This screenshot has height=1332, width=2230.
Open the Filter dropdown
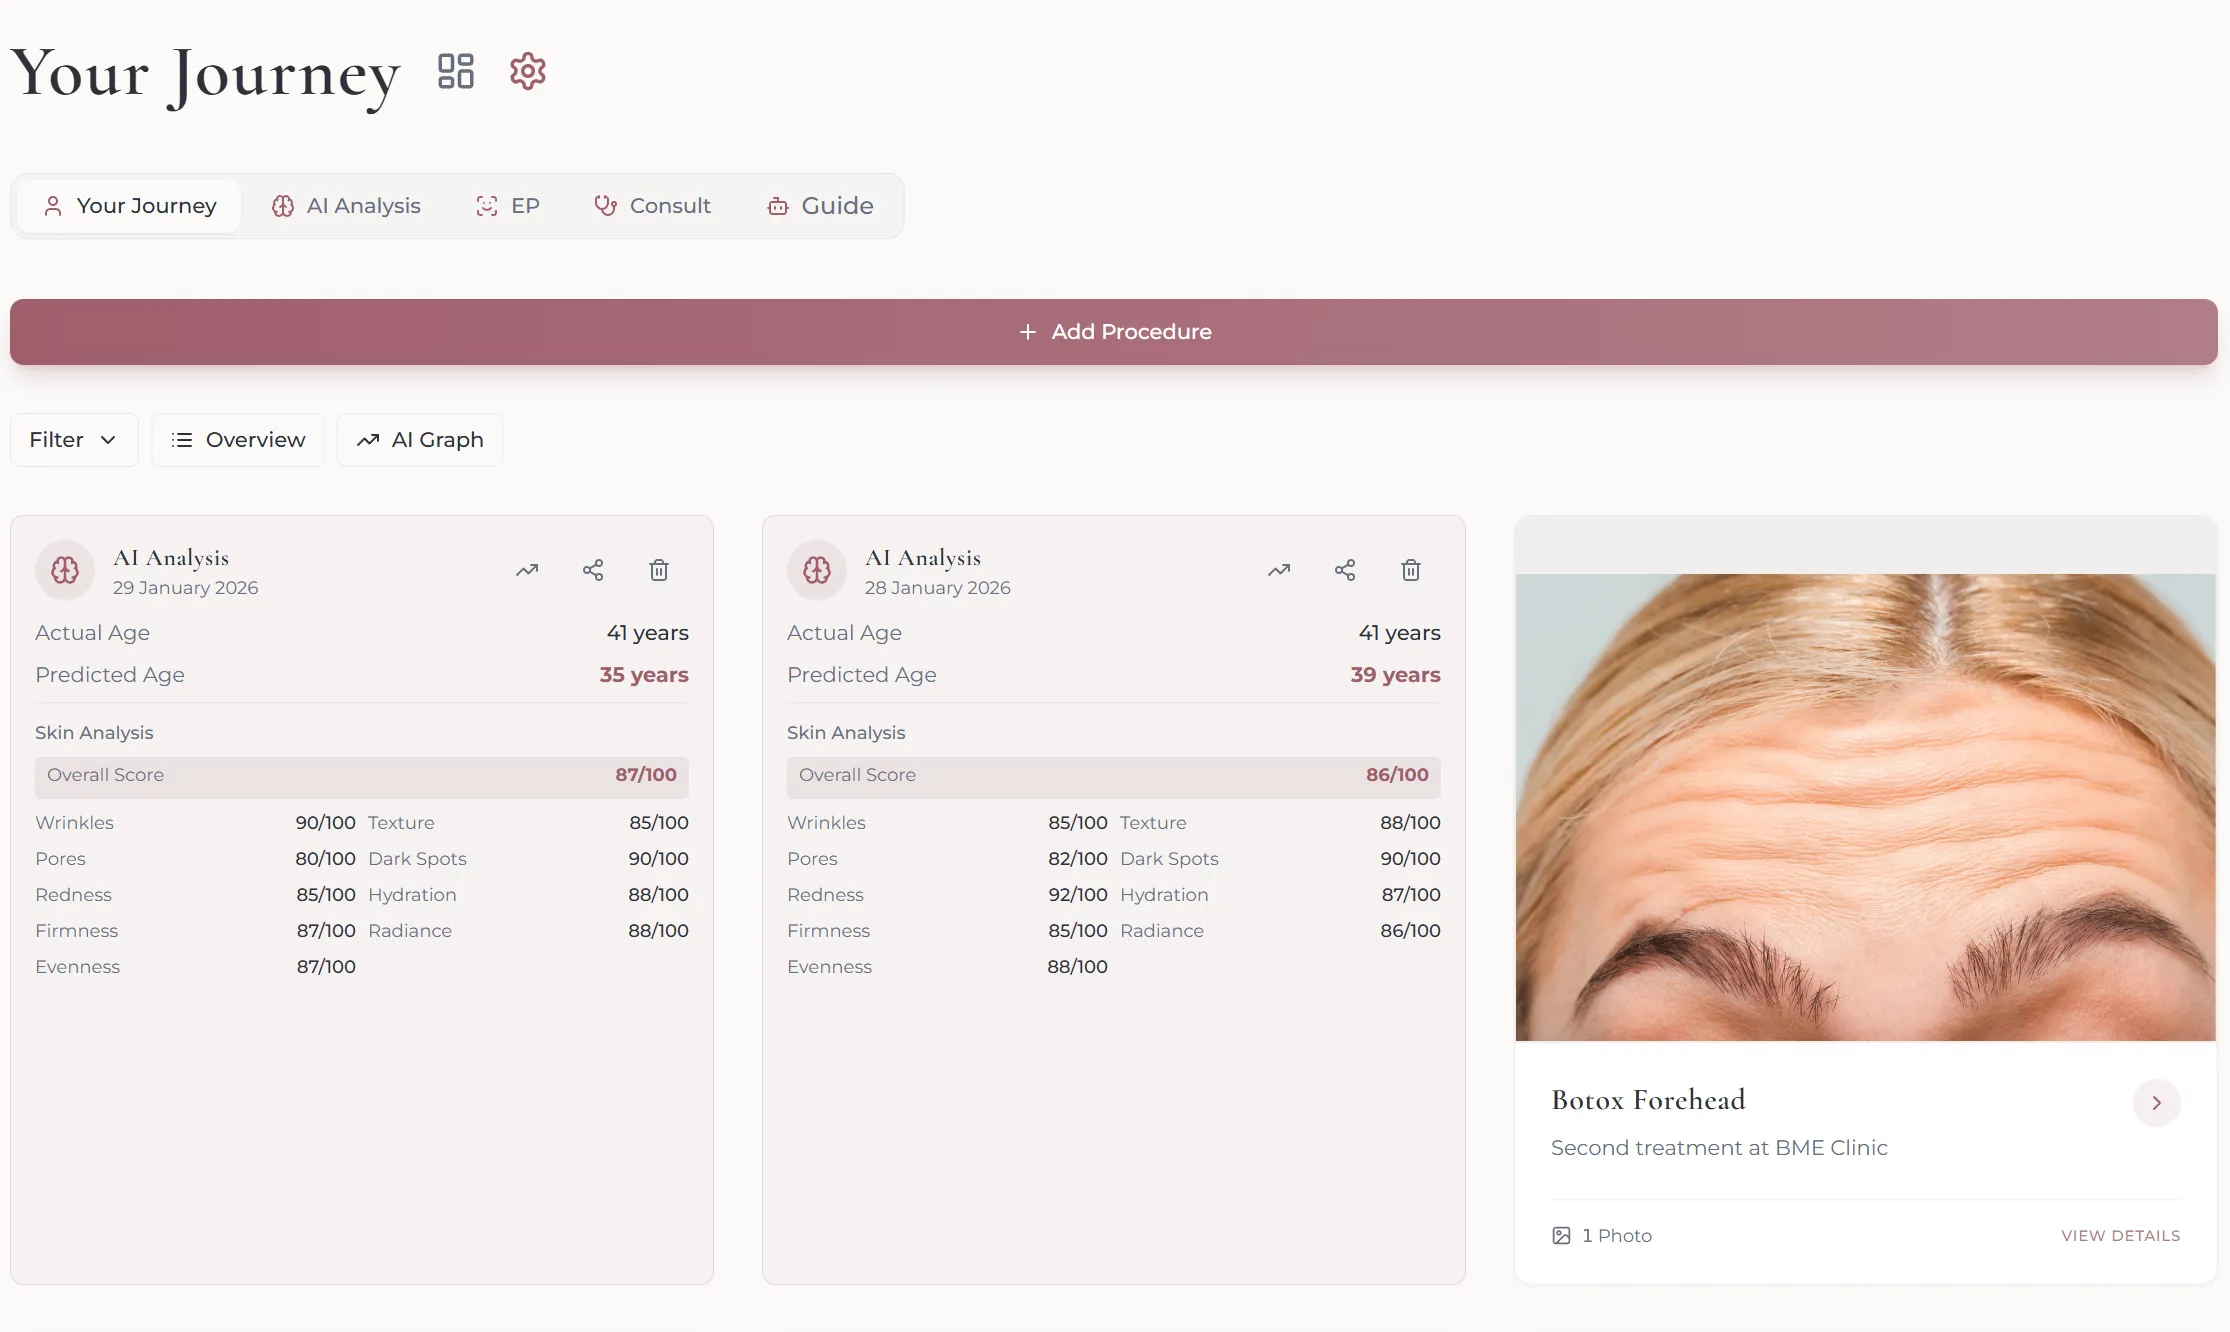click(x=74, y=440)
